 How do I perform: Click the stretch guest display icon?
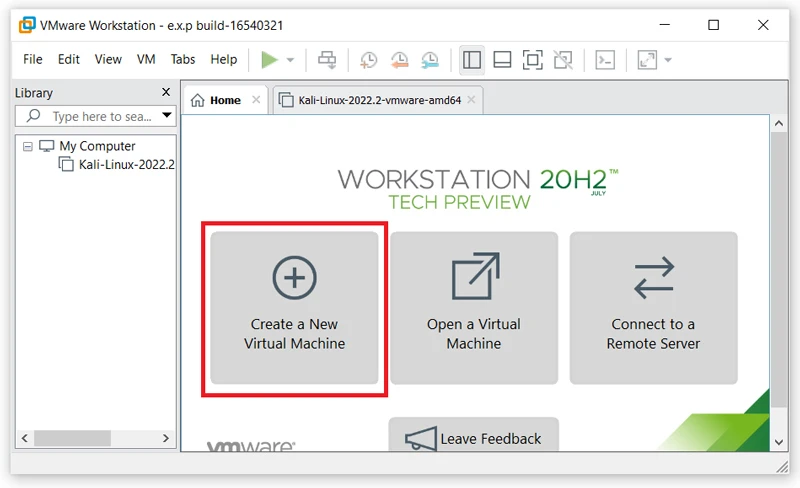pos(647,60)
